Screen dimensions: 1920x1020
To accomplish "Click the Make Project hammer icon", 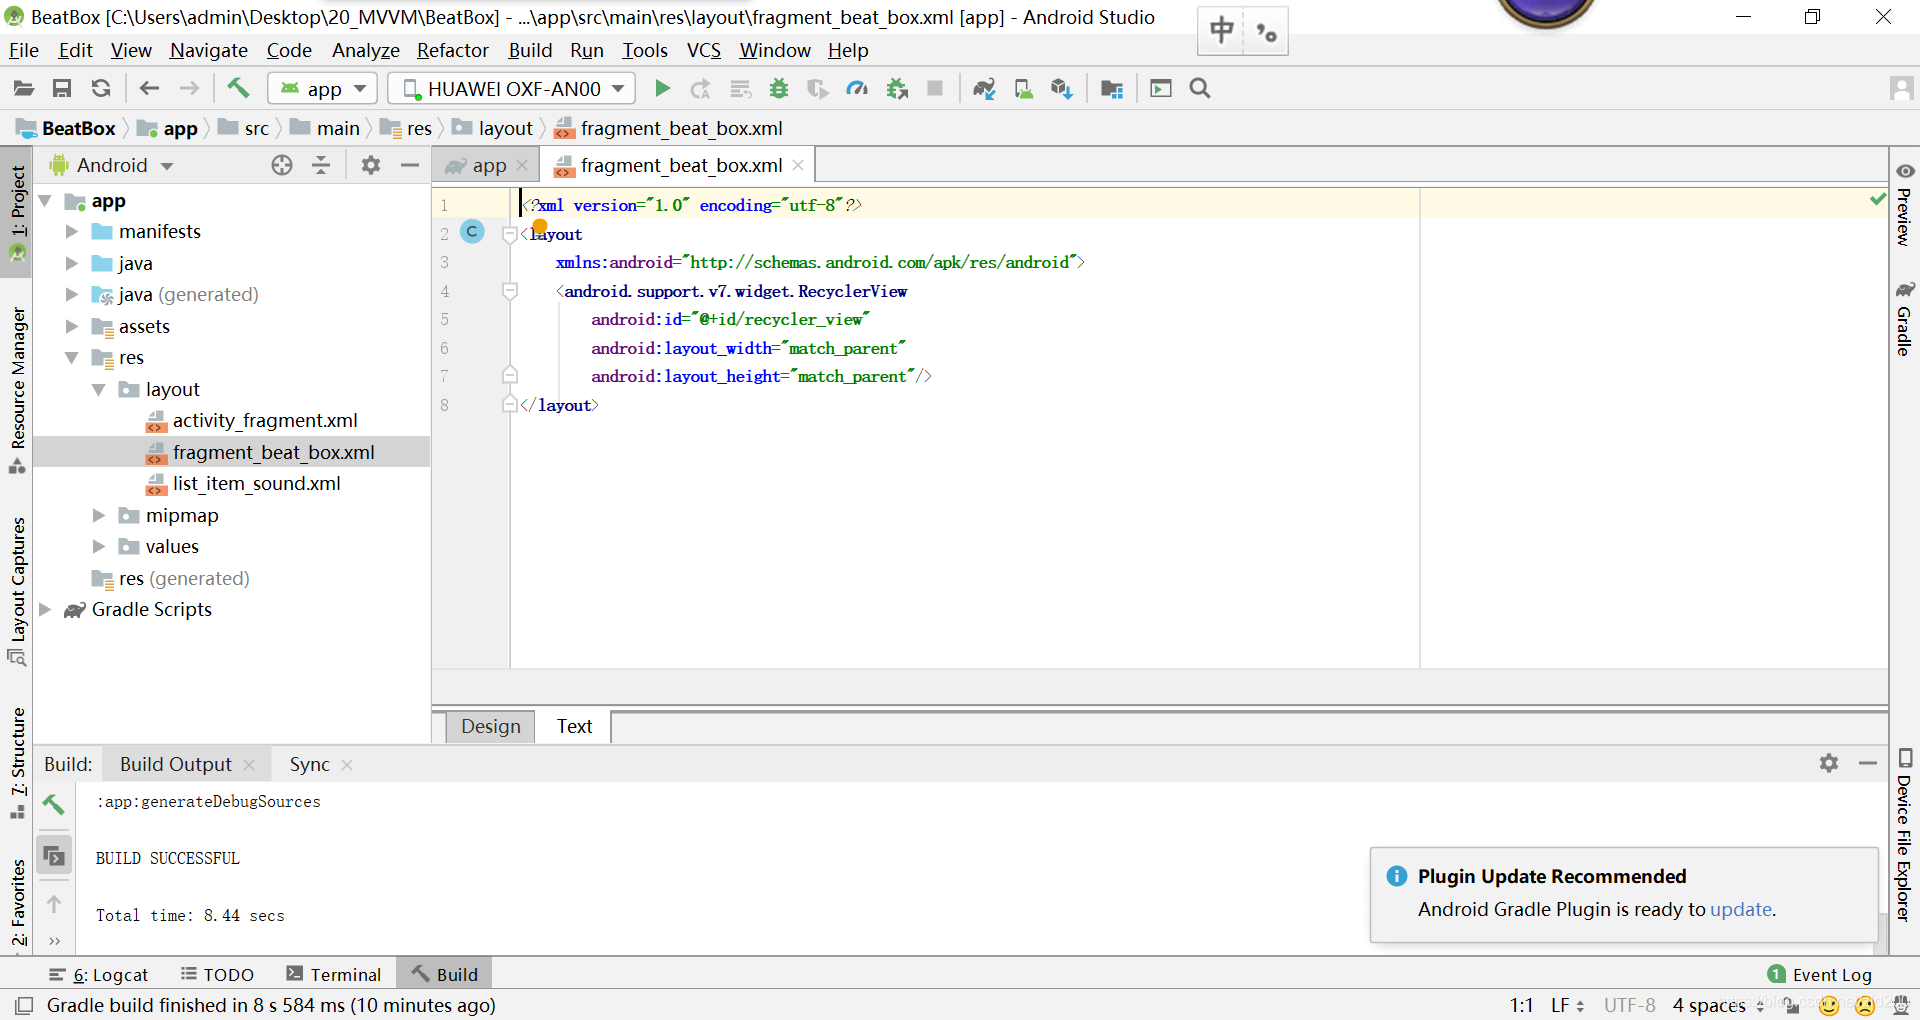I will 238,88.
